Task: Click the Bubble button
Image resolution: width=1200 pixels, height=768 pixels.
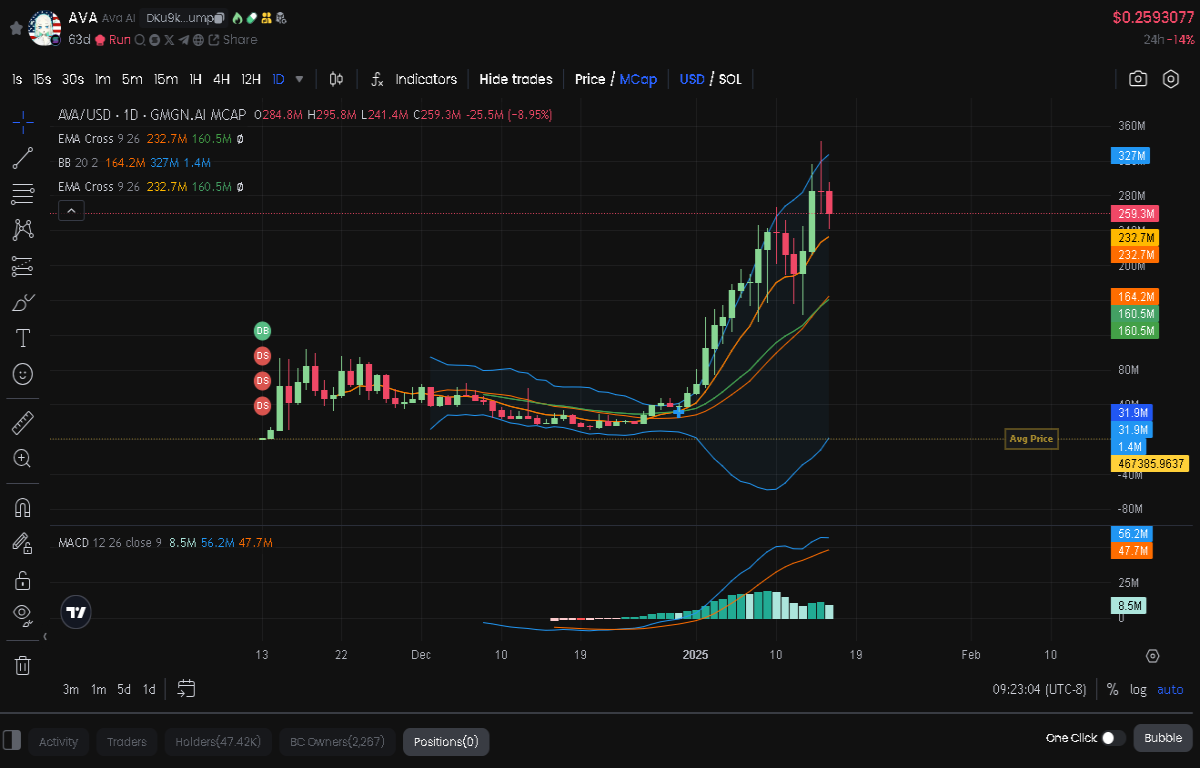Action: click(1162, 738)
